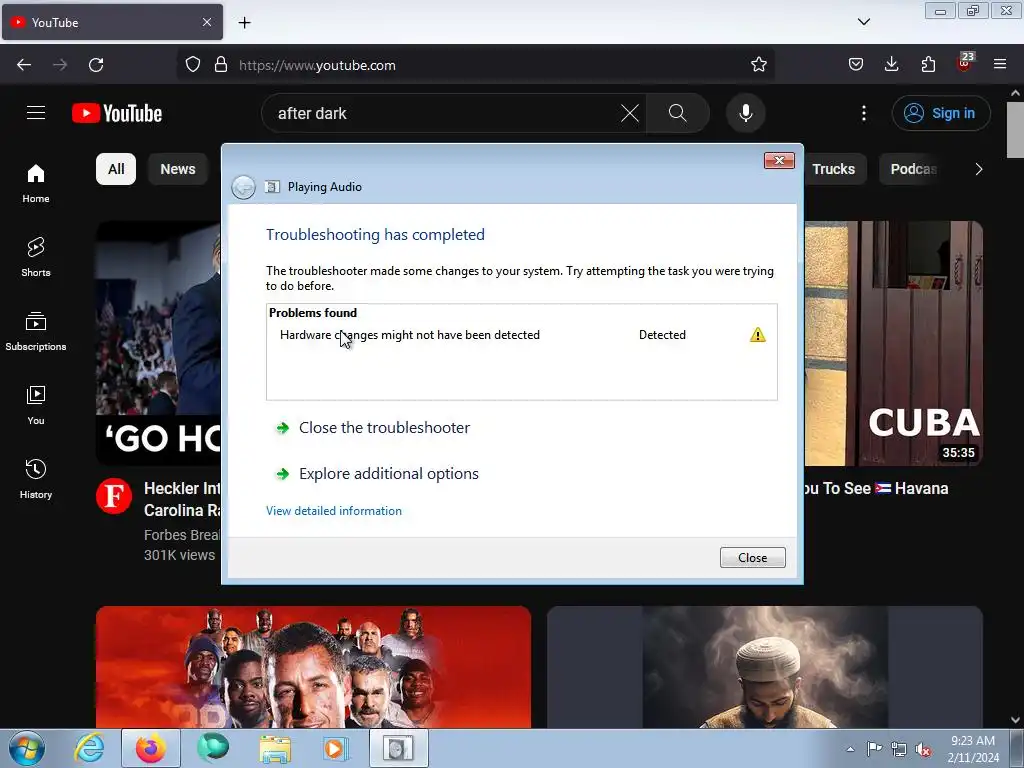
Task: Open the Forbes channel avatar
Action: [114, 496]
